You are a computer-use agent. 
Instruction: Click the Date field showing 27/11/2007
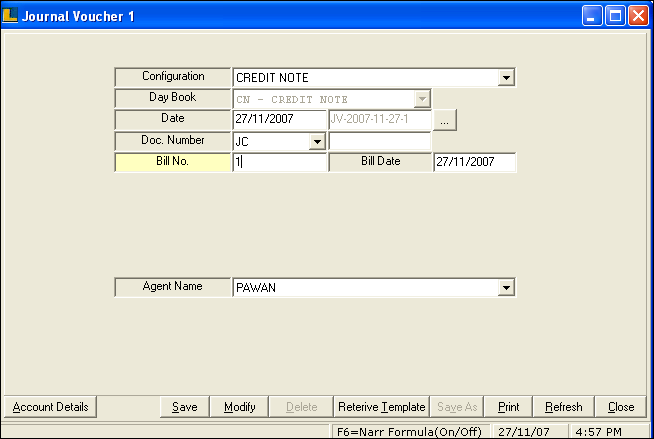coord(279,120)
